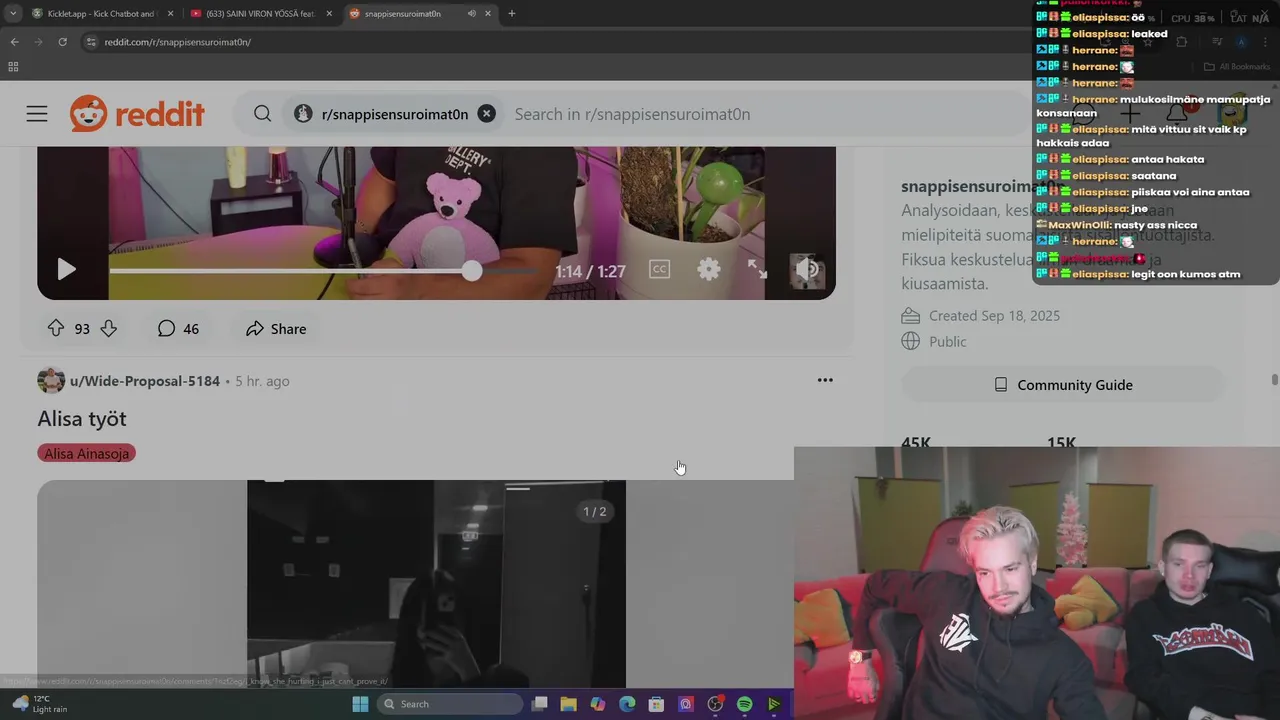1280x720 pixels.
Task: Play the video post
Action: [66, 269]
